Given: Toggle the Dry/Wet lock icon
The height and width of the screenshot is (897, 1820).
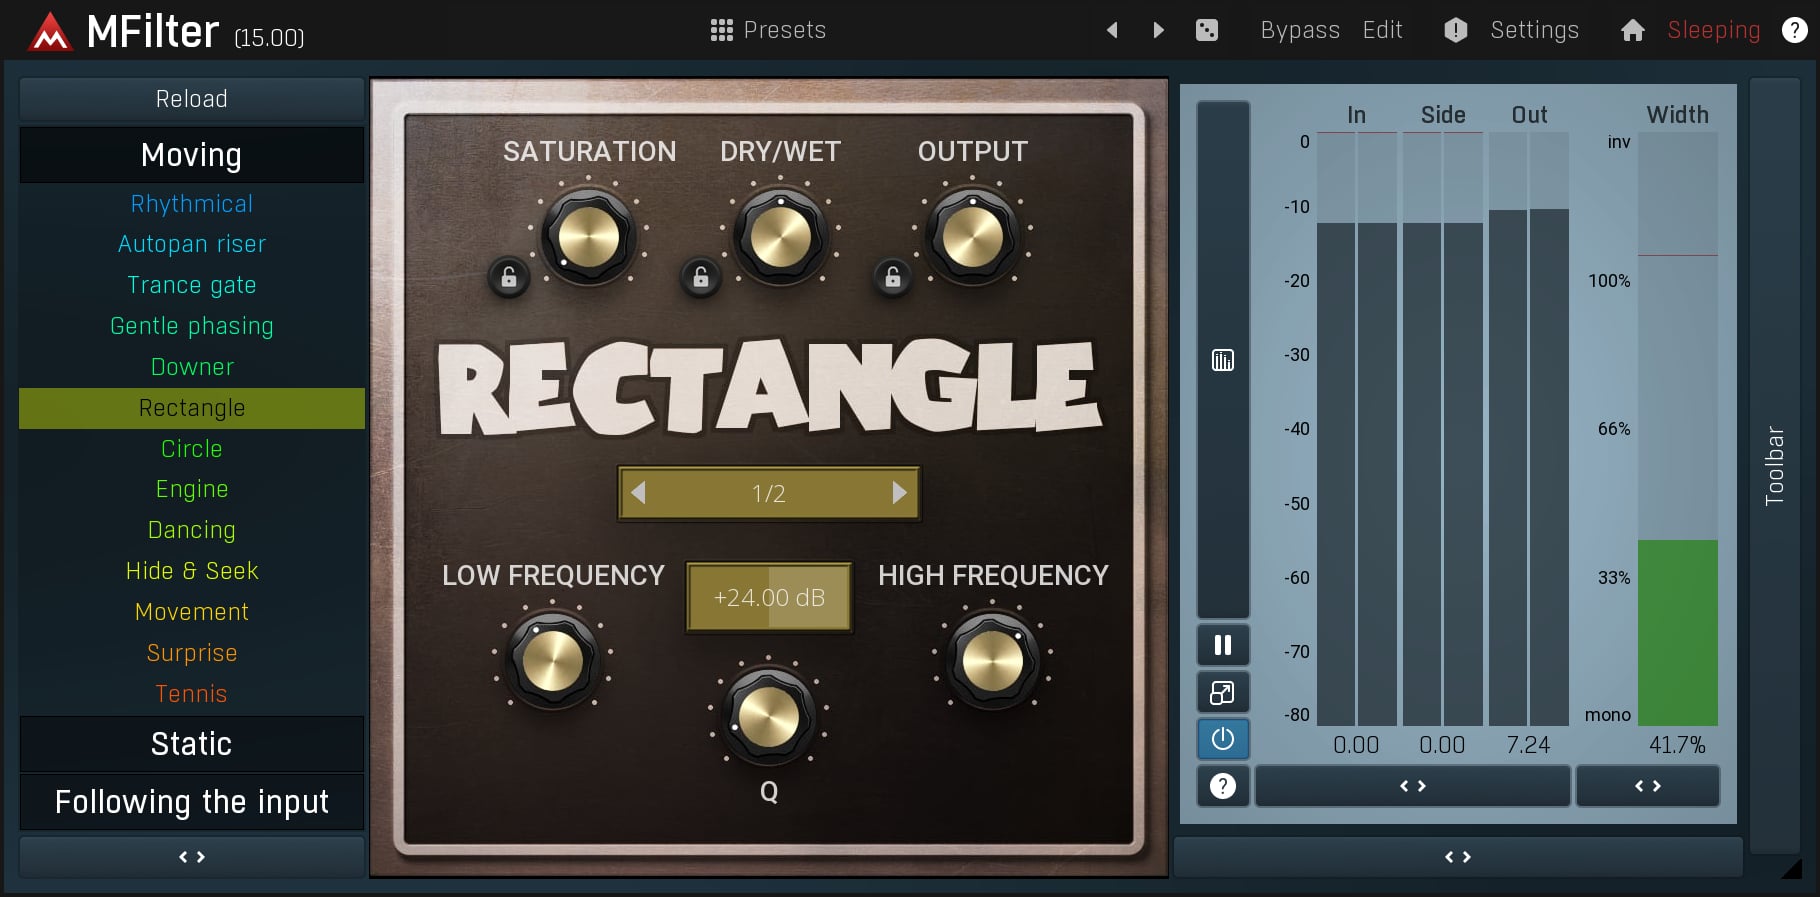Looking at the screenshot, I should point(701,277).
